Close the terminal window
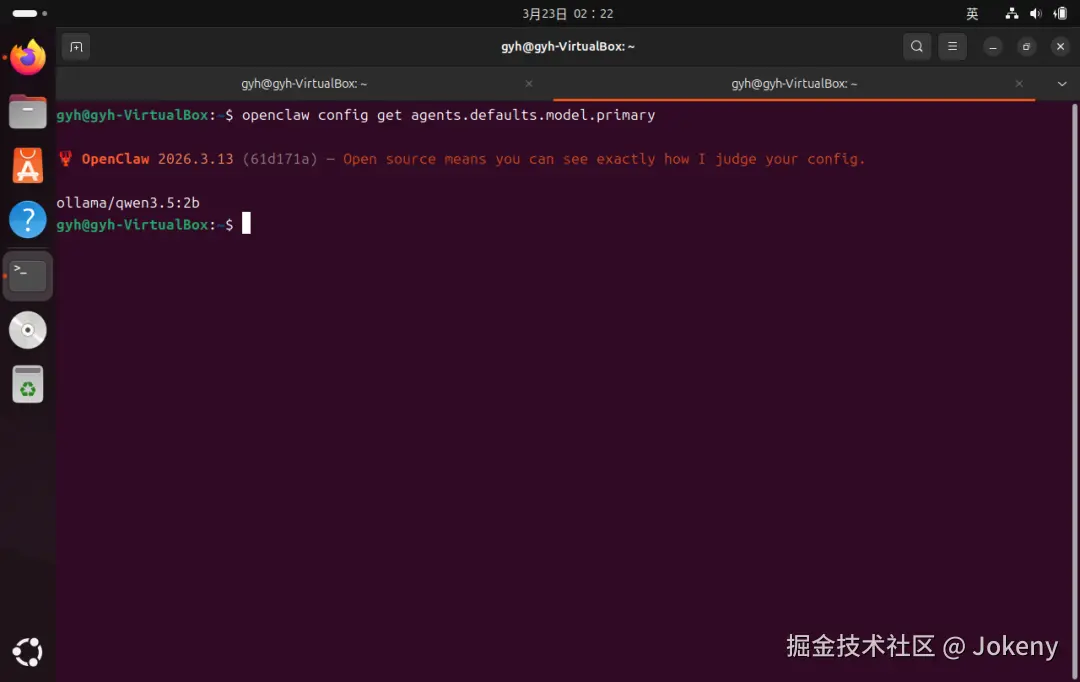 (1060, 47)
